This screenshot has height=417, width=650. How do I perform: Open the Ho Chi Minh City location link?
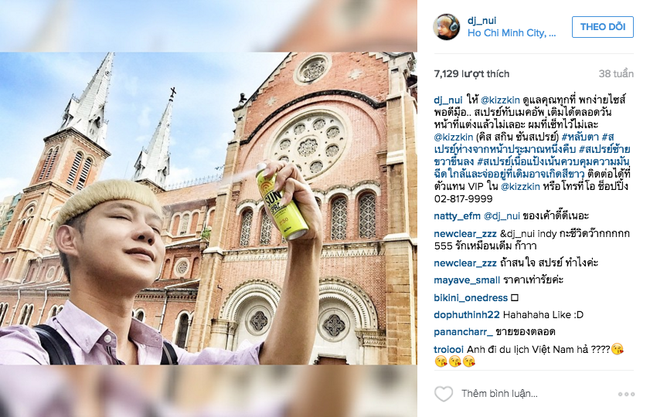[512, 33]
